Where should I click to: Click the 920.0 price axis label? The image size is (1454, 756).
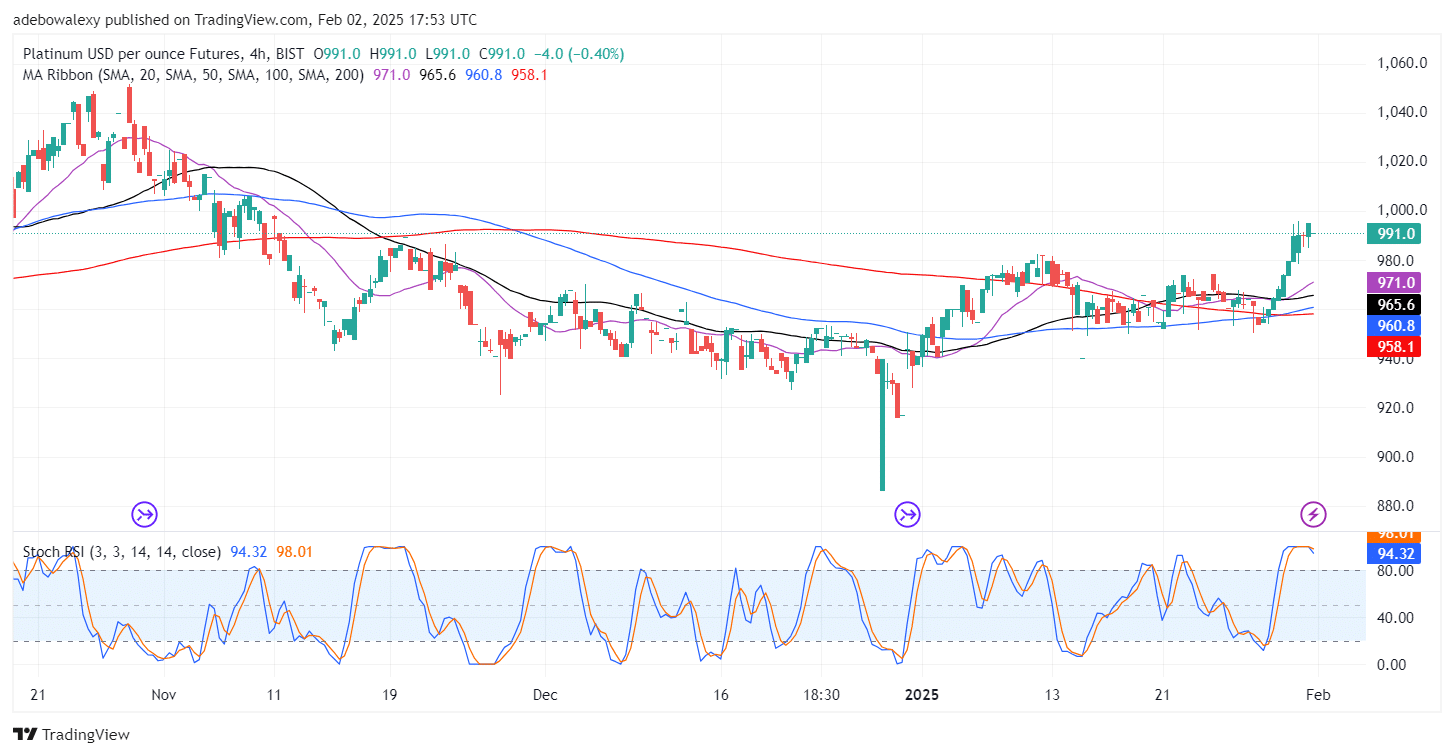(1396, 408)
